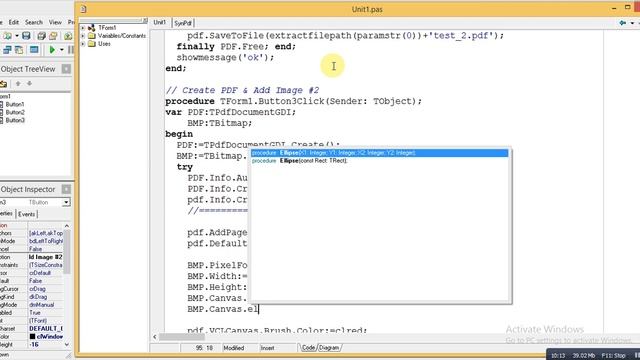The width and height of the screenshot is (640, 360).
Task: Click the Button3Click procedure declaration line
Action: click(x=293, y=101)
